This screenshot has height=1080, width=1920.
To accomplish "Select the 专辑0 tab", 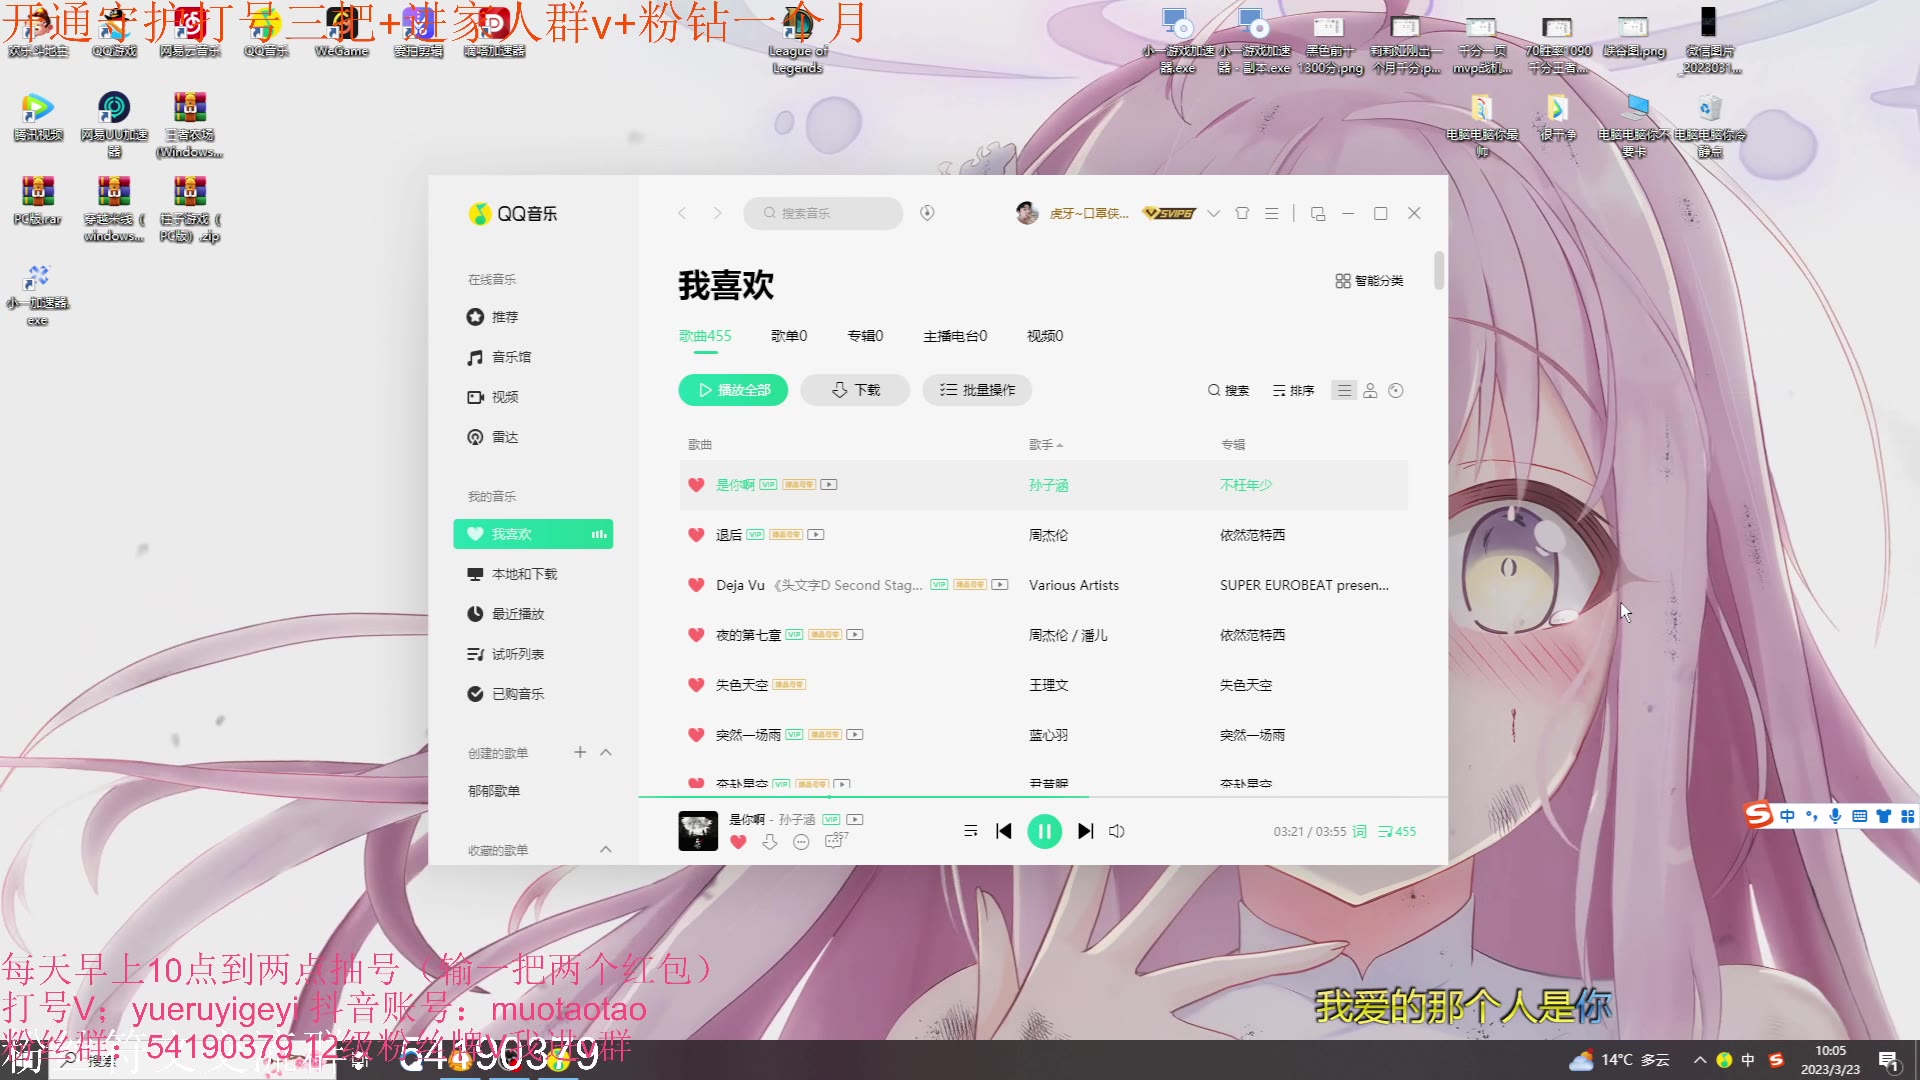I will (x=865, y=336).
